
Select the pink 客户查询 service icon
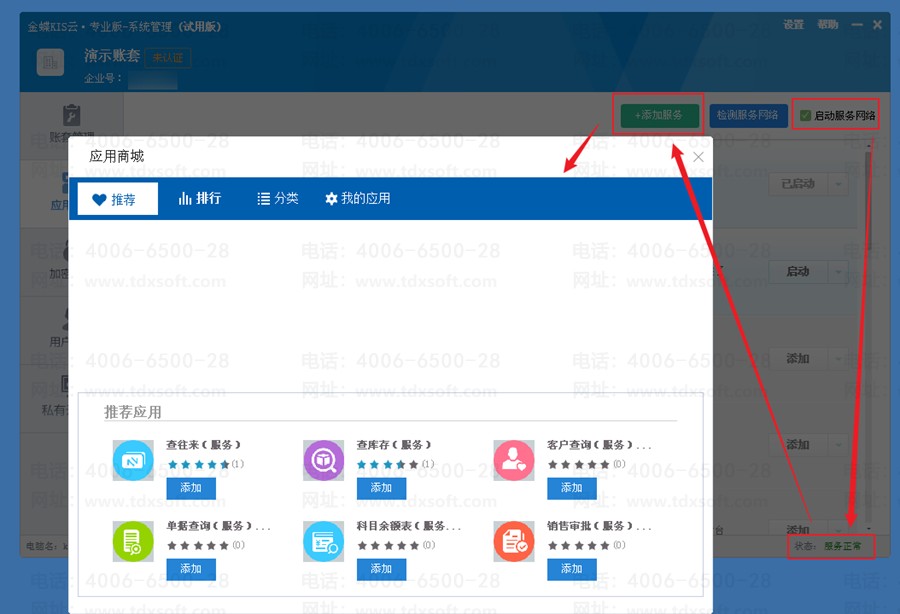[514, 460]
